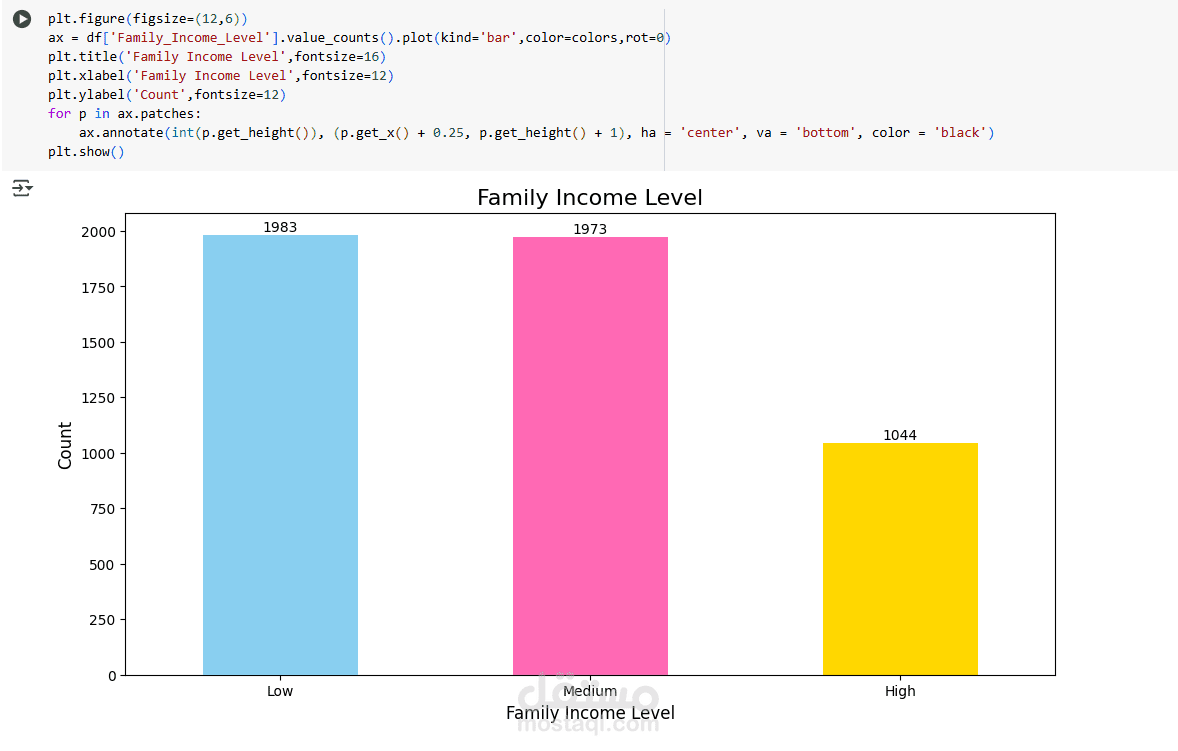Place cursor on the plt.show() line
The image size is (1178, 751).
click(86, 152)
